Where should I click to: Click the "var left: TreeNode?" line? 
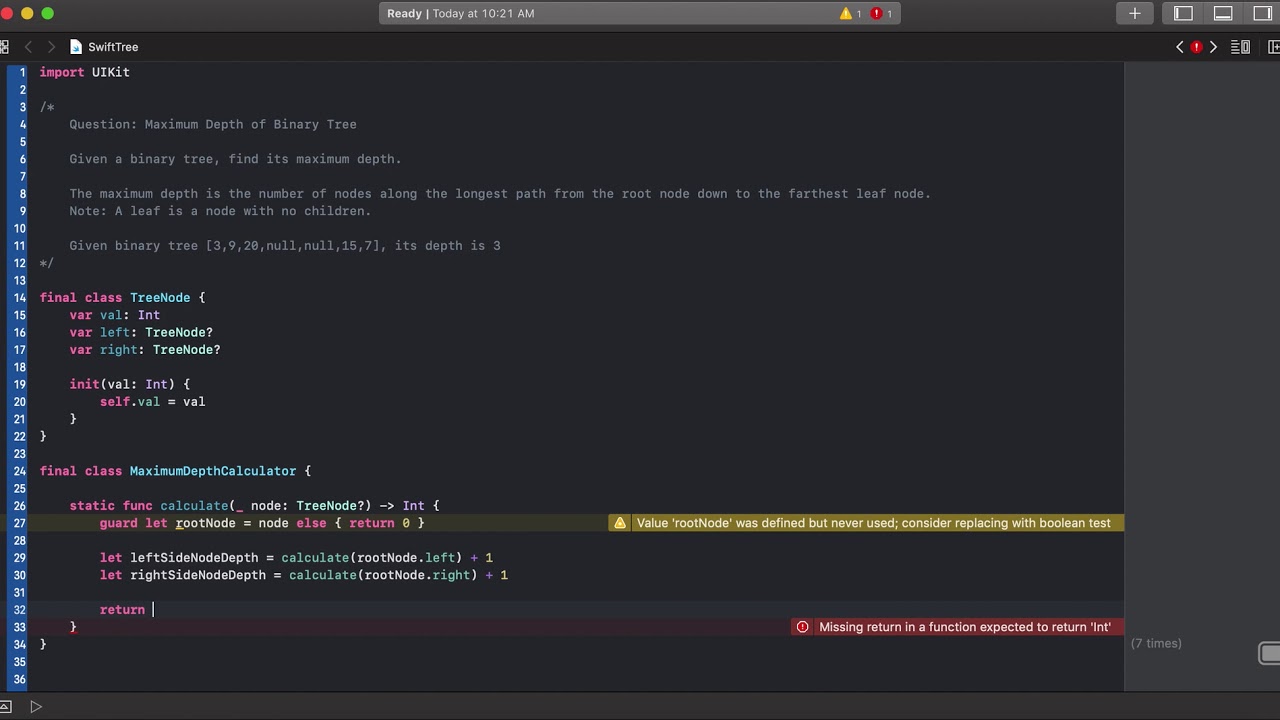pos(141,332)
